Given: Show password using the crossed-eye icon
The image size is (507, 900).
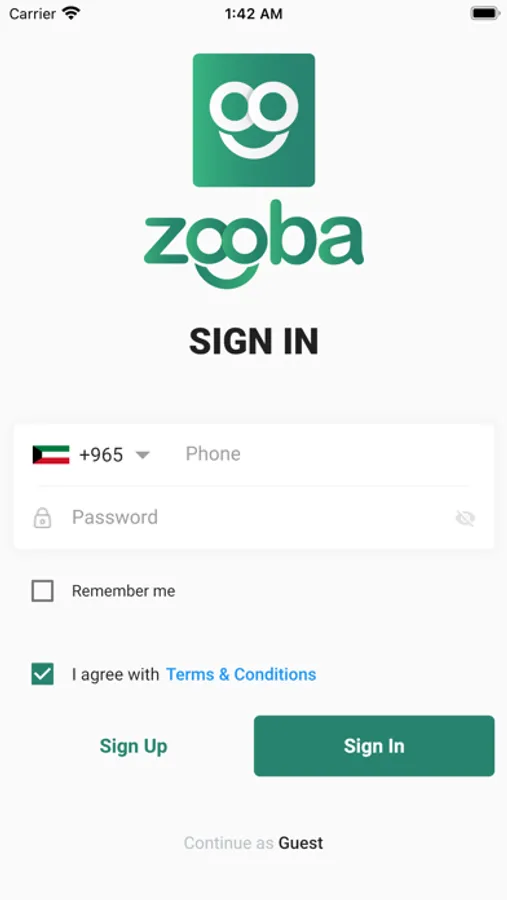Looking at the screenshot, I should (x=465, y=518).
